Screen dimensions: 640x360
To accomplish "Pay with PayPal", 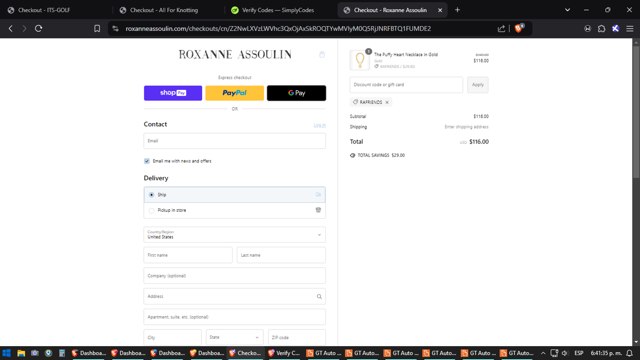I will (235, 93).
